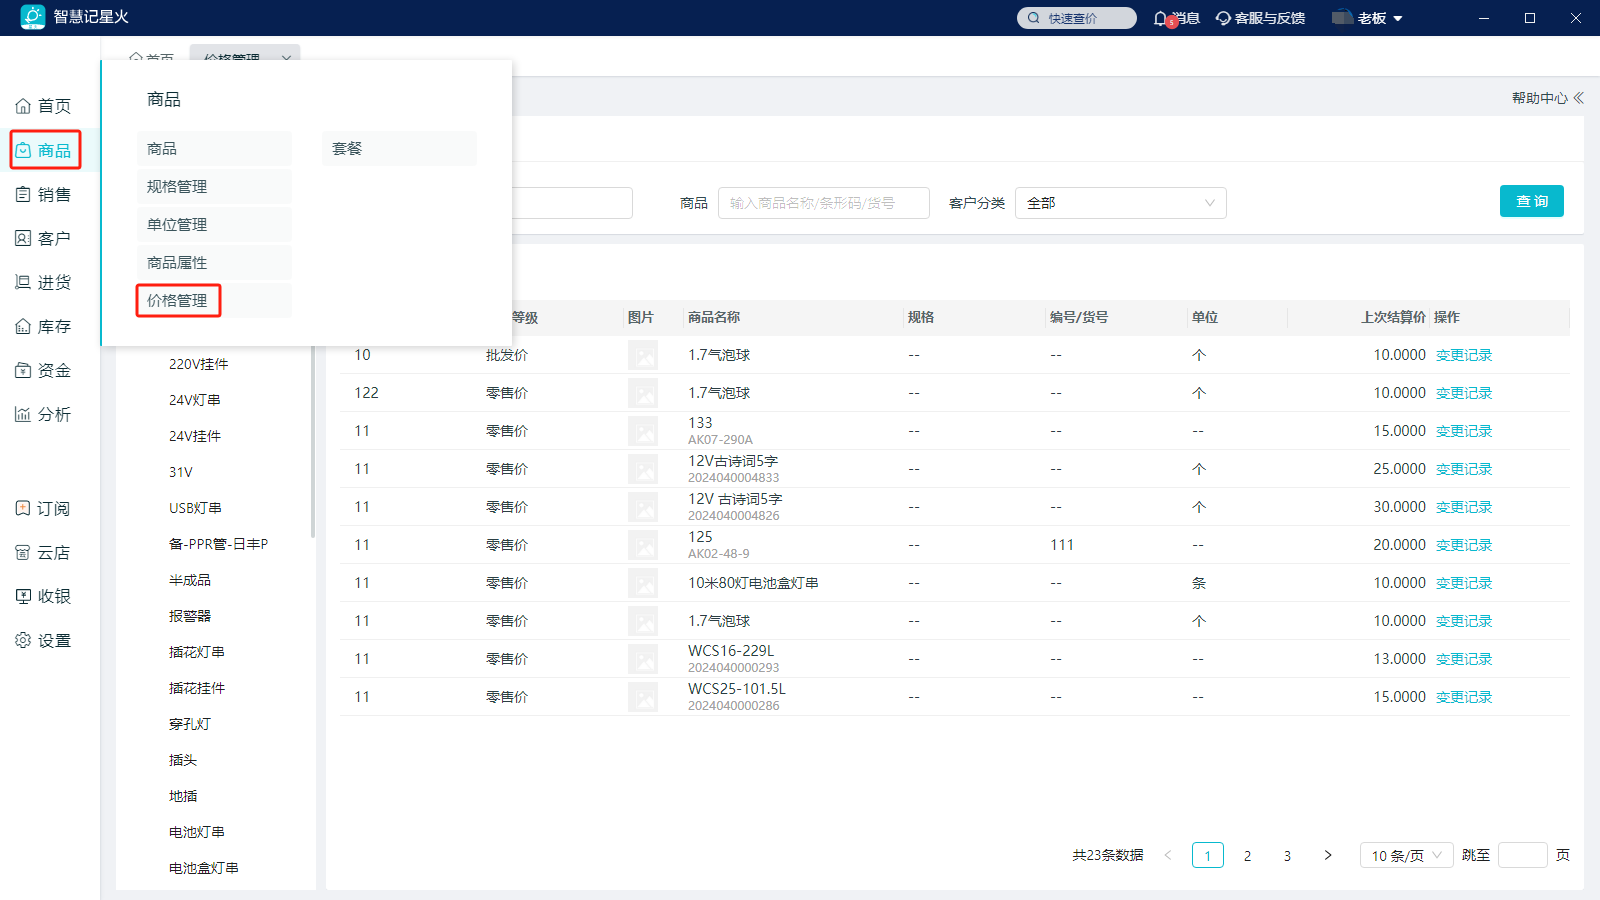Close the 价格管理 tab
Screen dimensions: 1600x900
coord(286,58)
